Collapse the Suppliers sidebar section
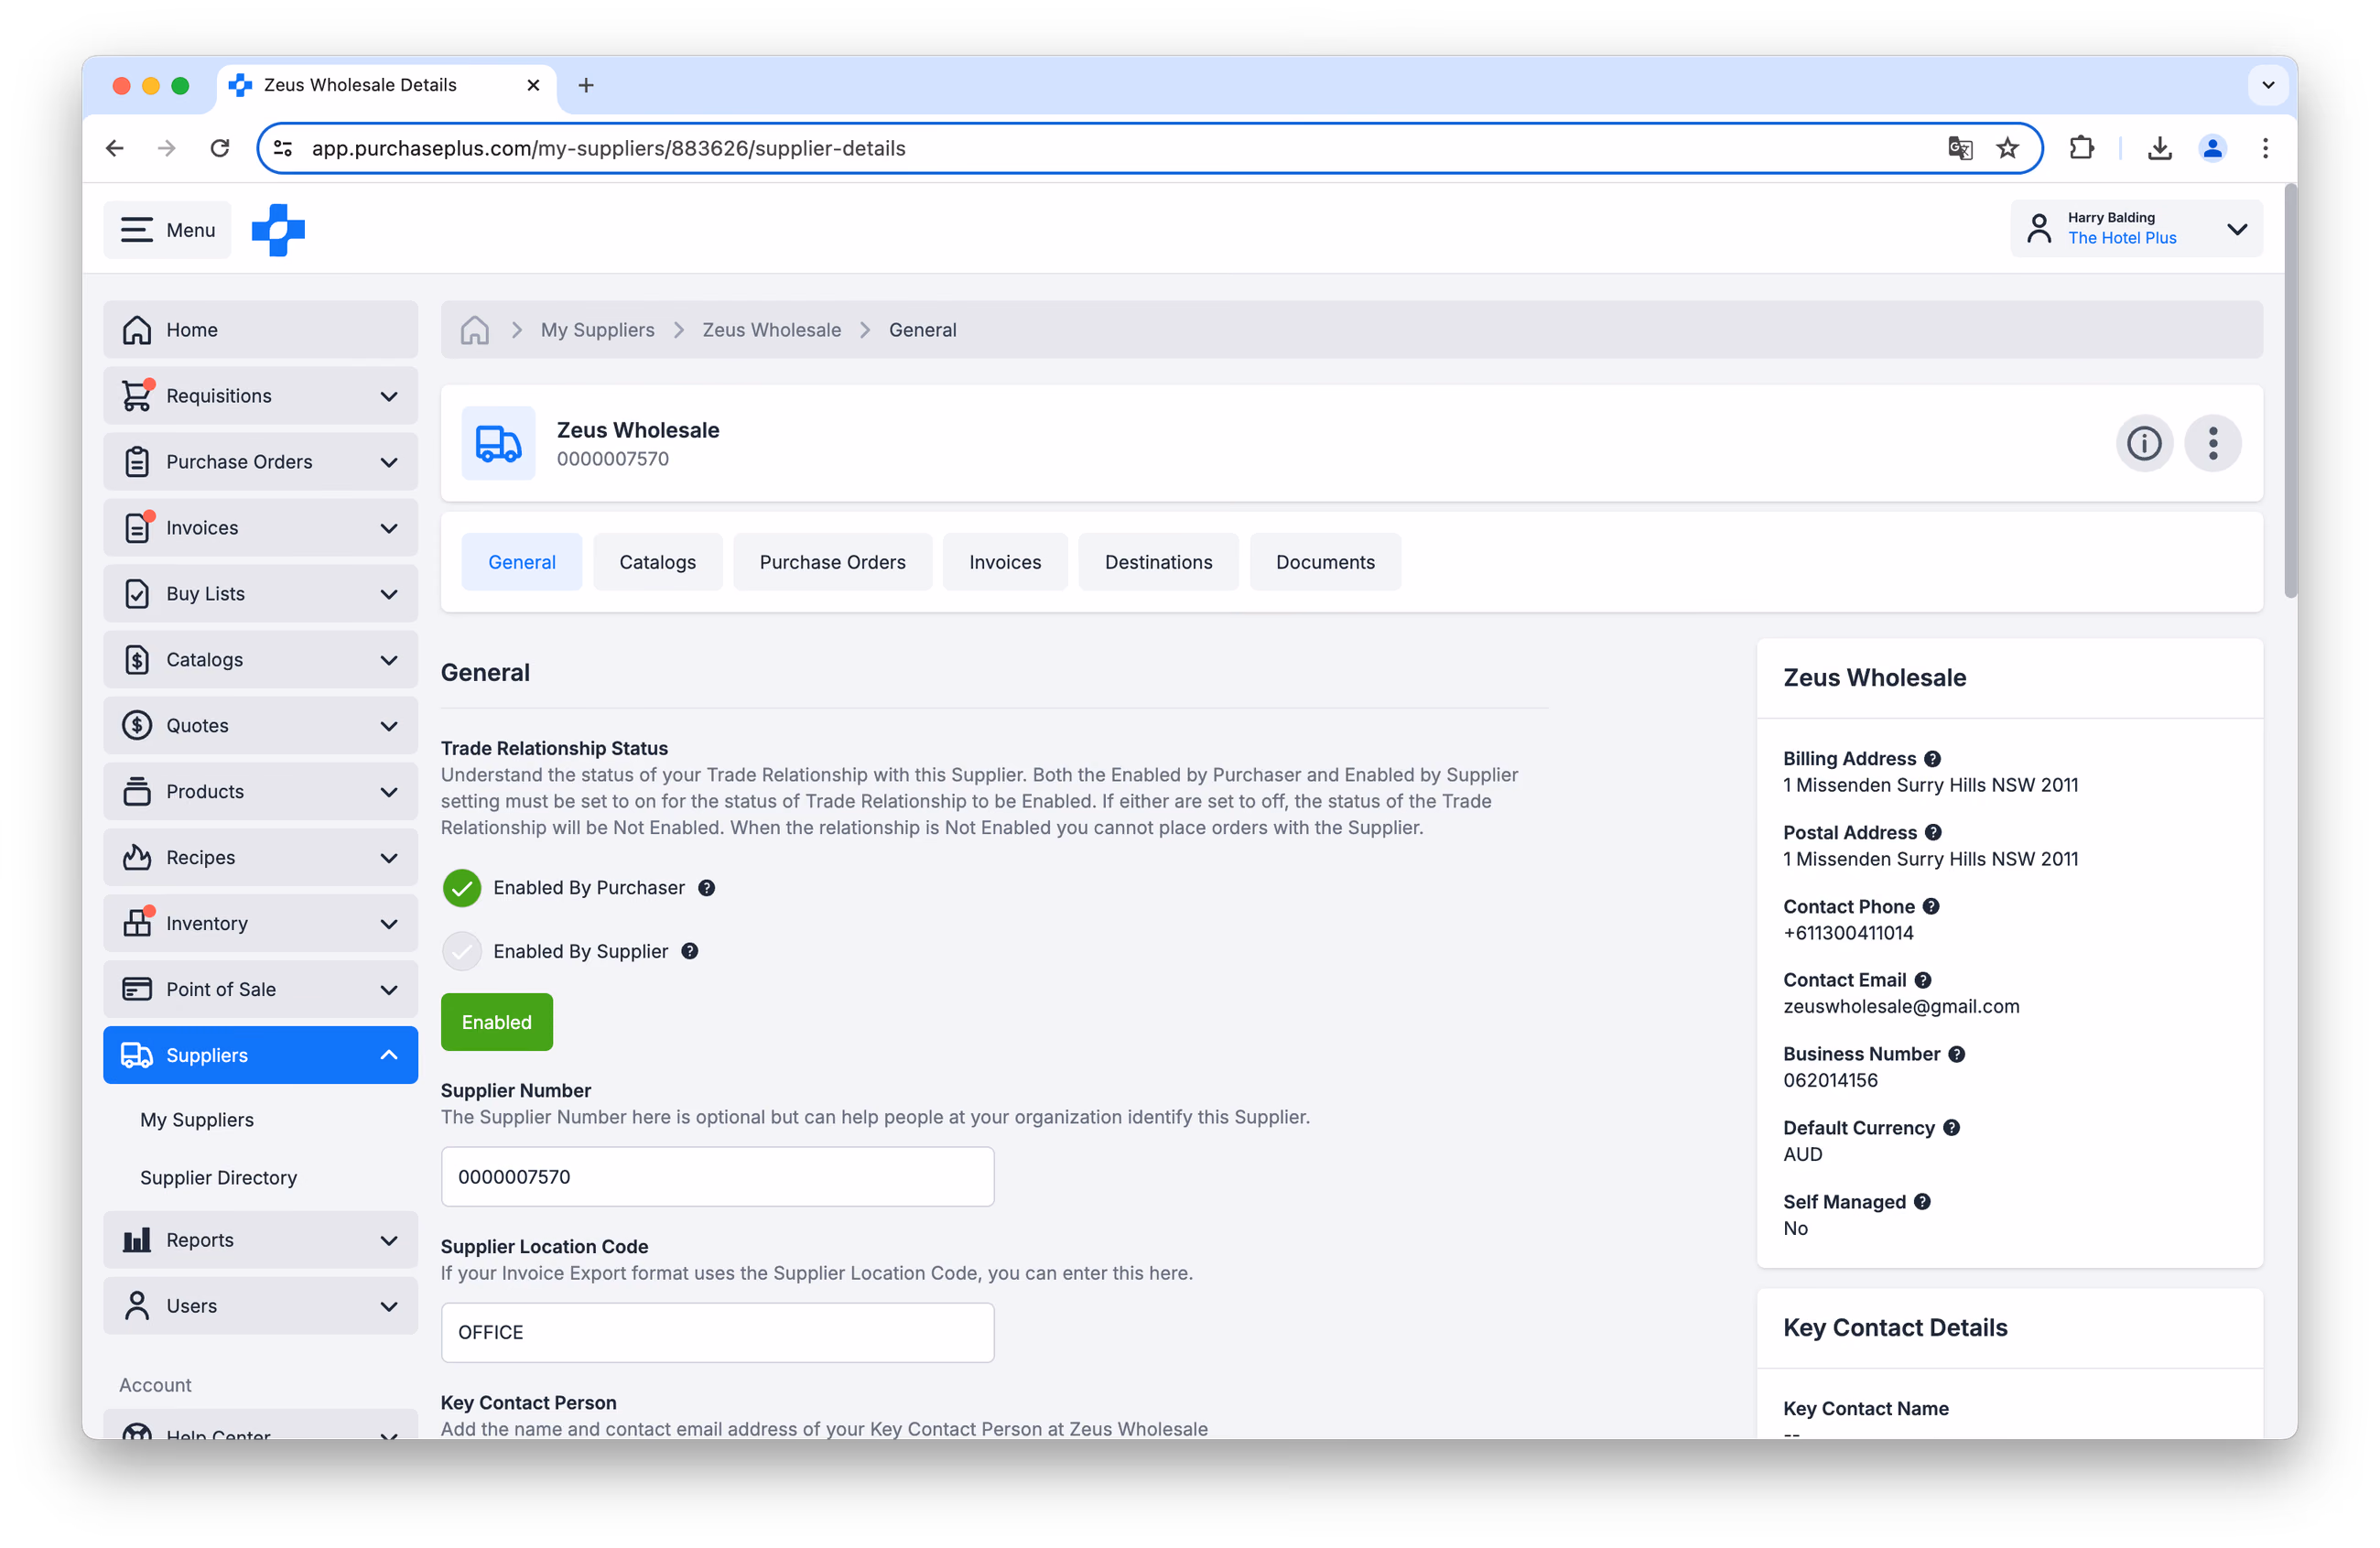The width and height of the screenshot is (2380, 1548). click(261, 1055)
